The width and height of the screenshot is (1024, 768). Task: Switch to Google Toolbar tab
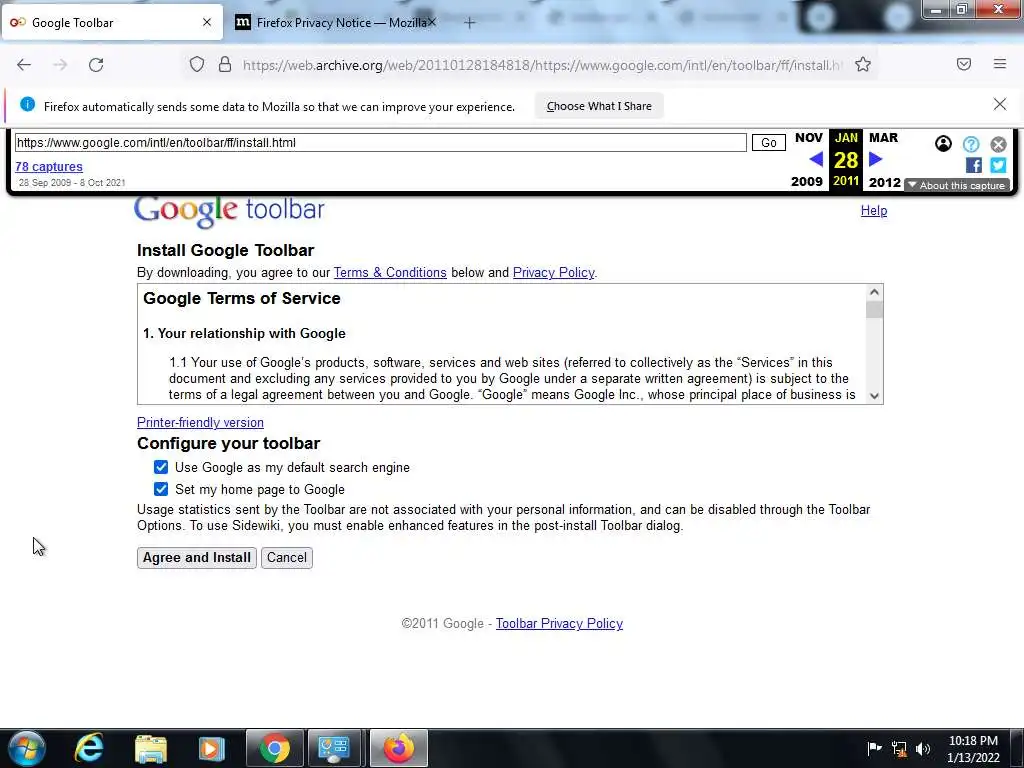click(x=112, y=22)
